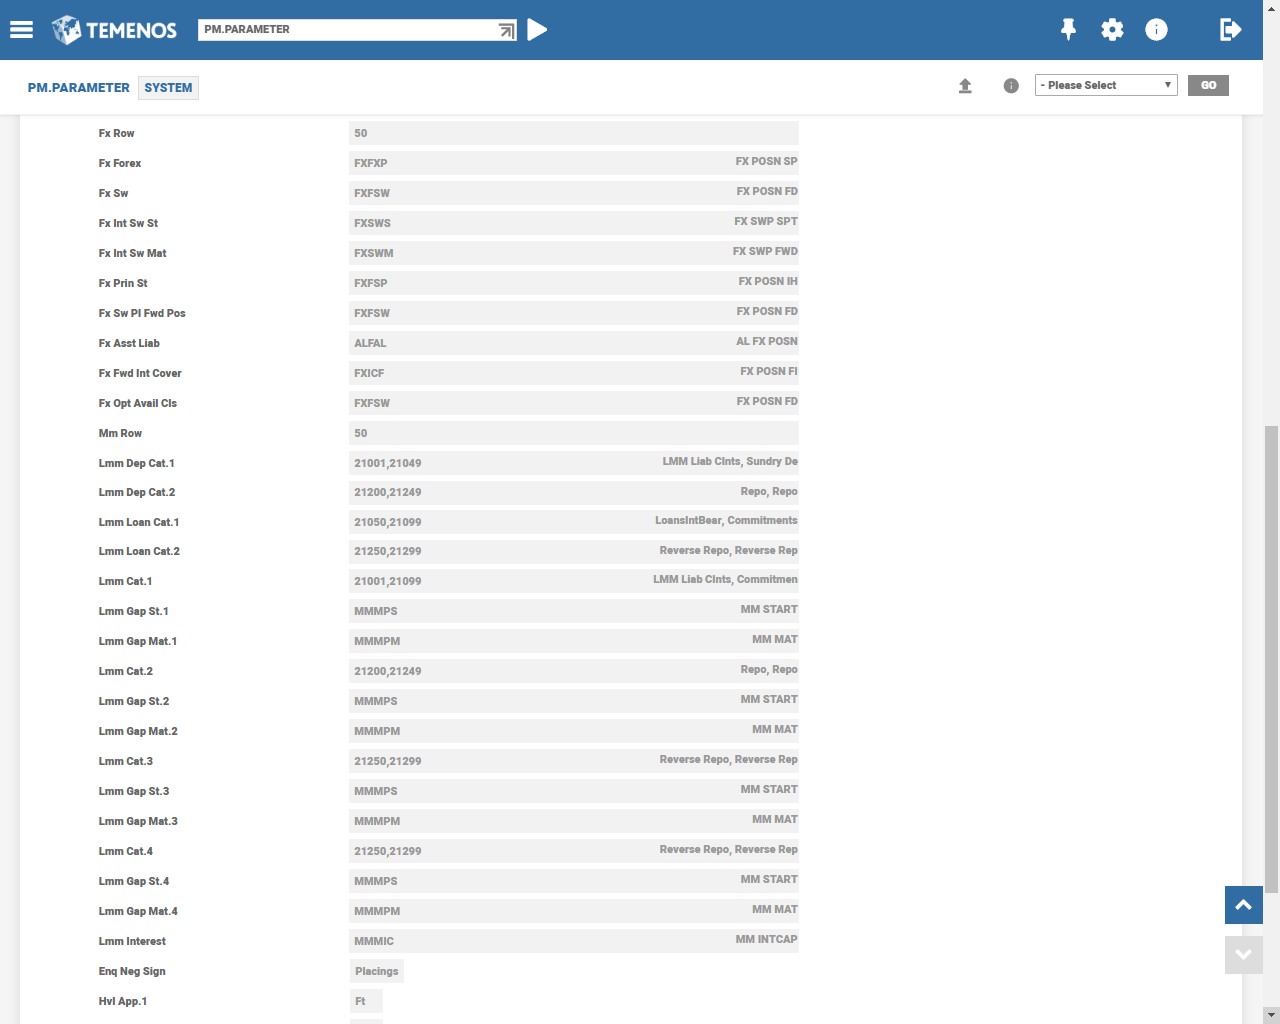Click the logout icon
This screenshot has height=1024, width=1280.
pyautogui.click(x=1230, y=30)
